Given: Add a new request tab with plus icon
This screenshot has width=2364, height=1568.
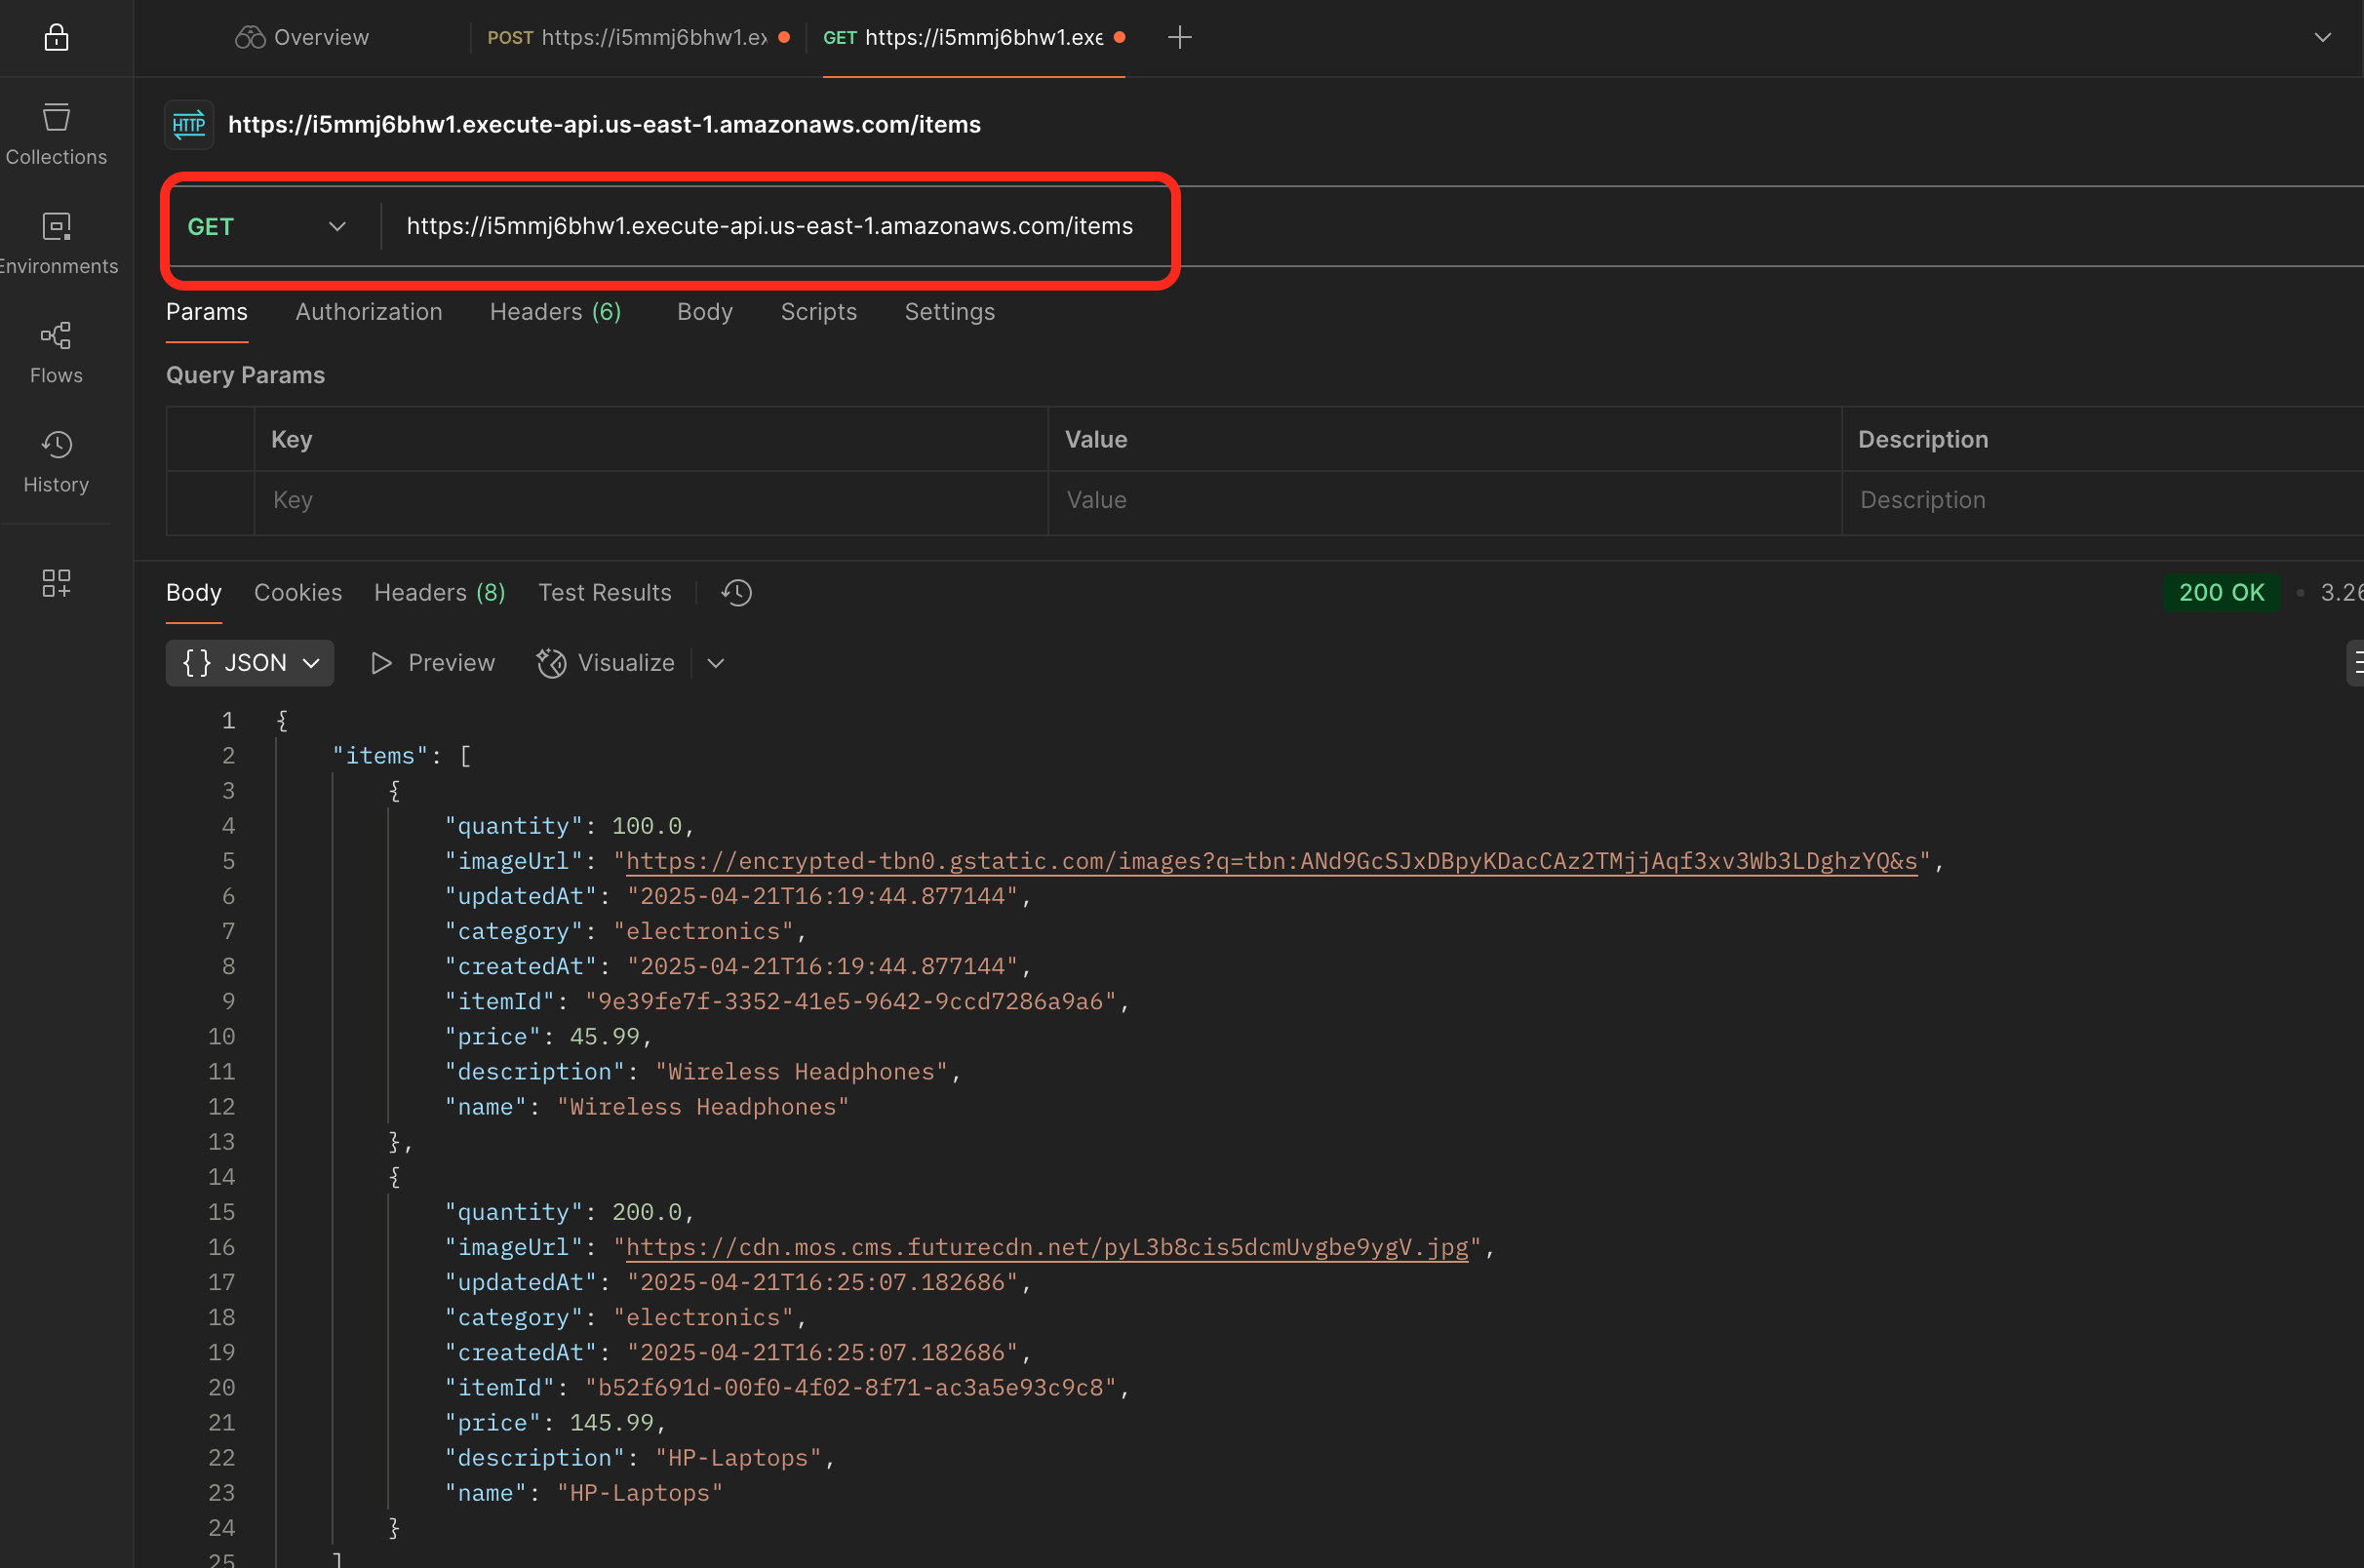Looking at the screenshot, I should (x=1179, y=37).
